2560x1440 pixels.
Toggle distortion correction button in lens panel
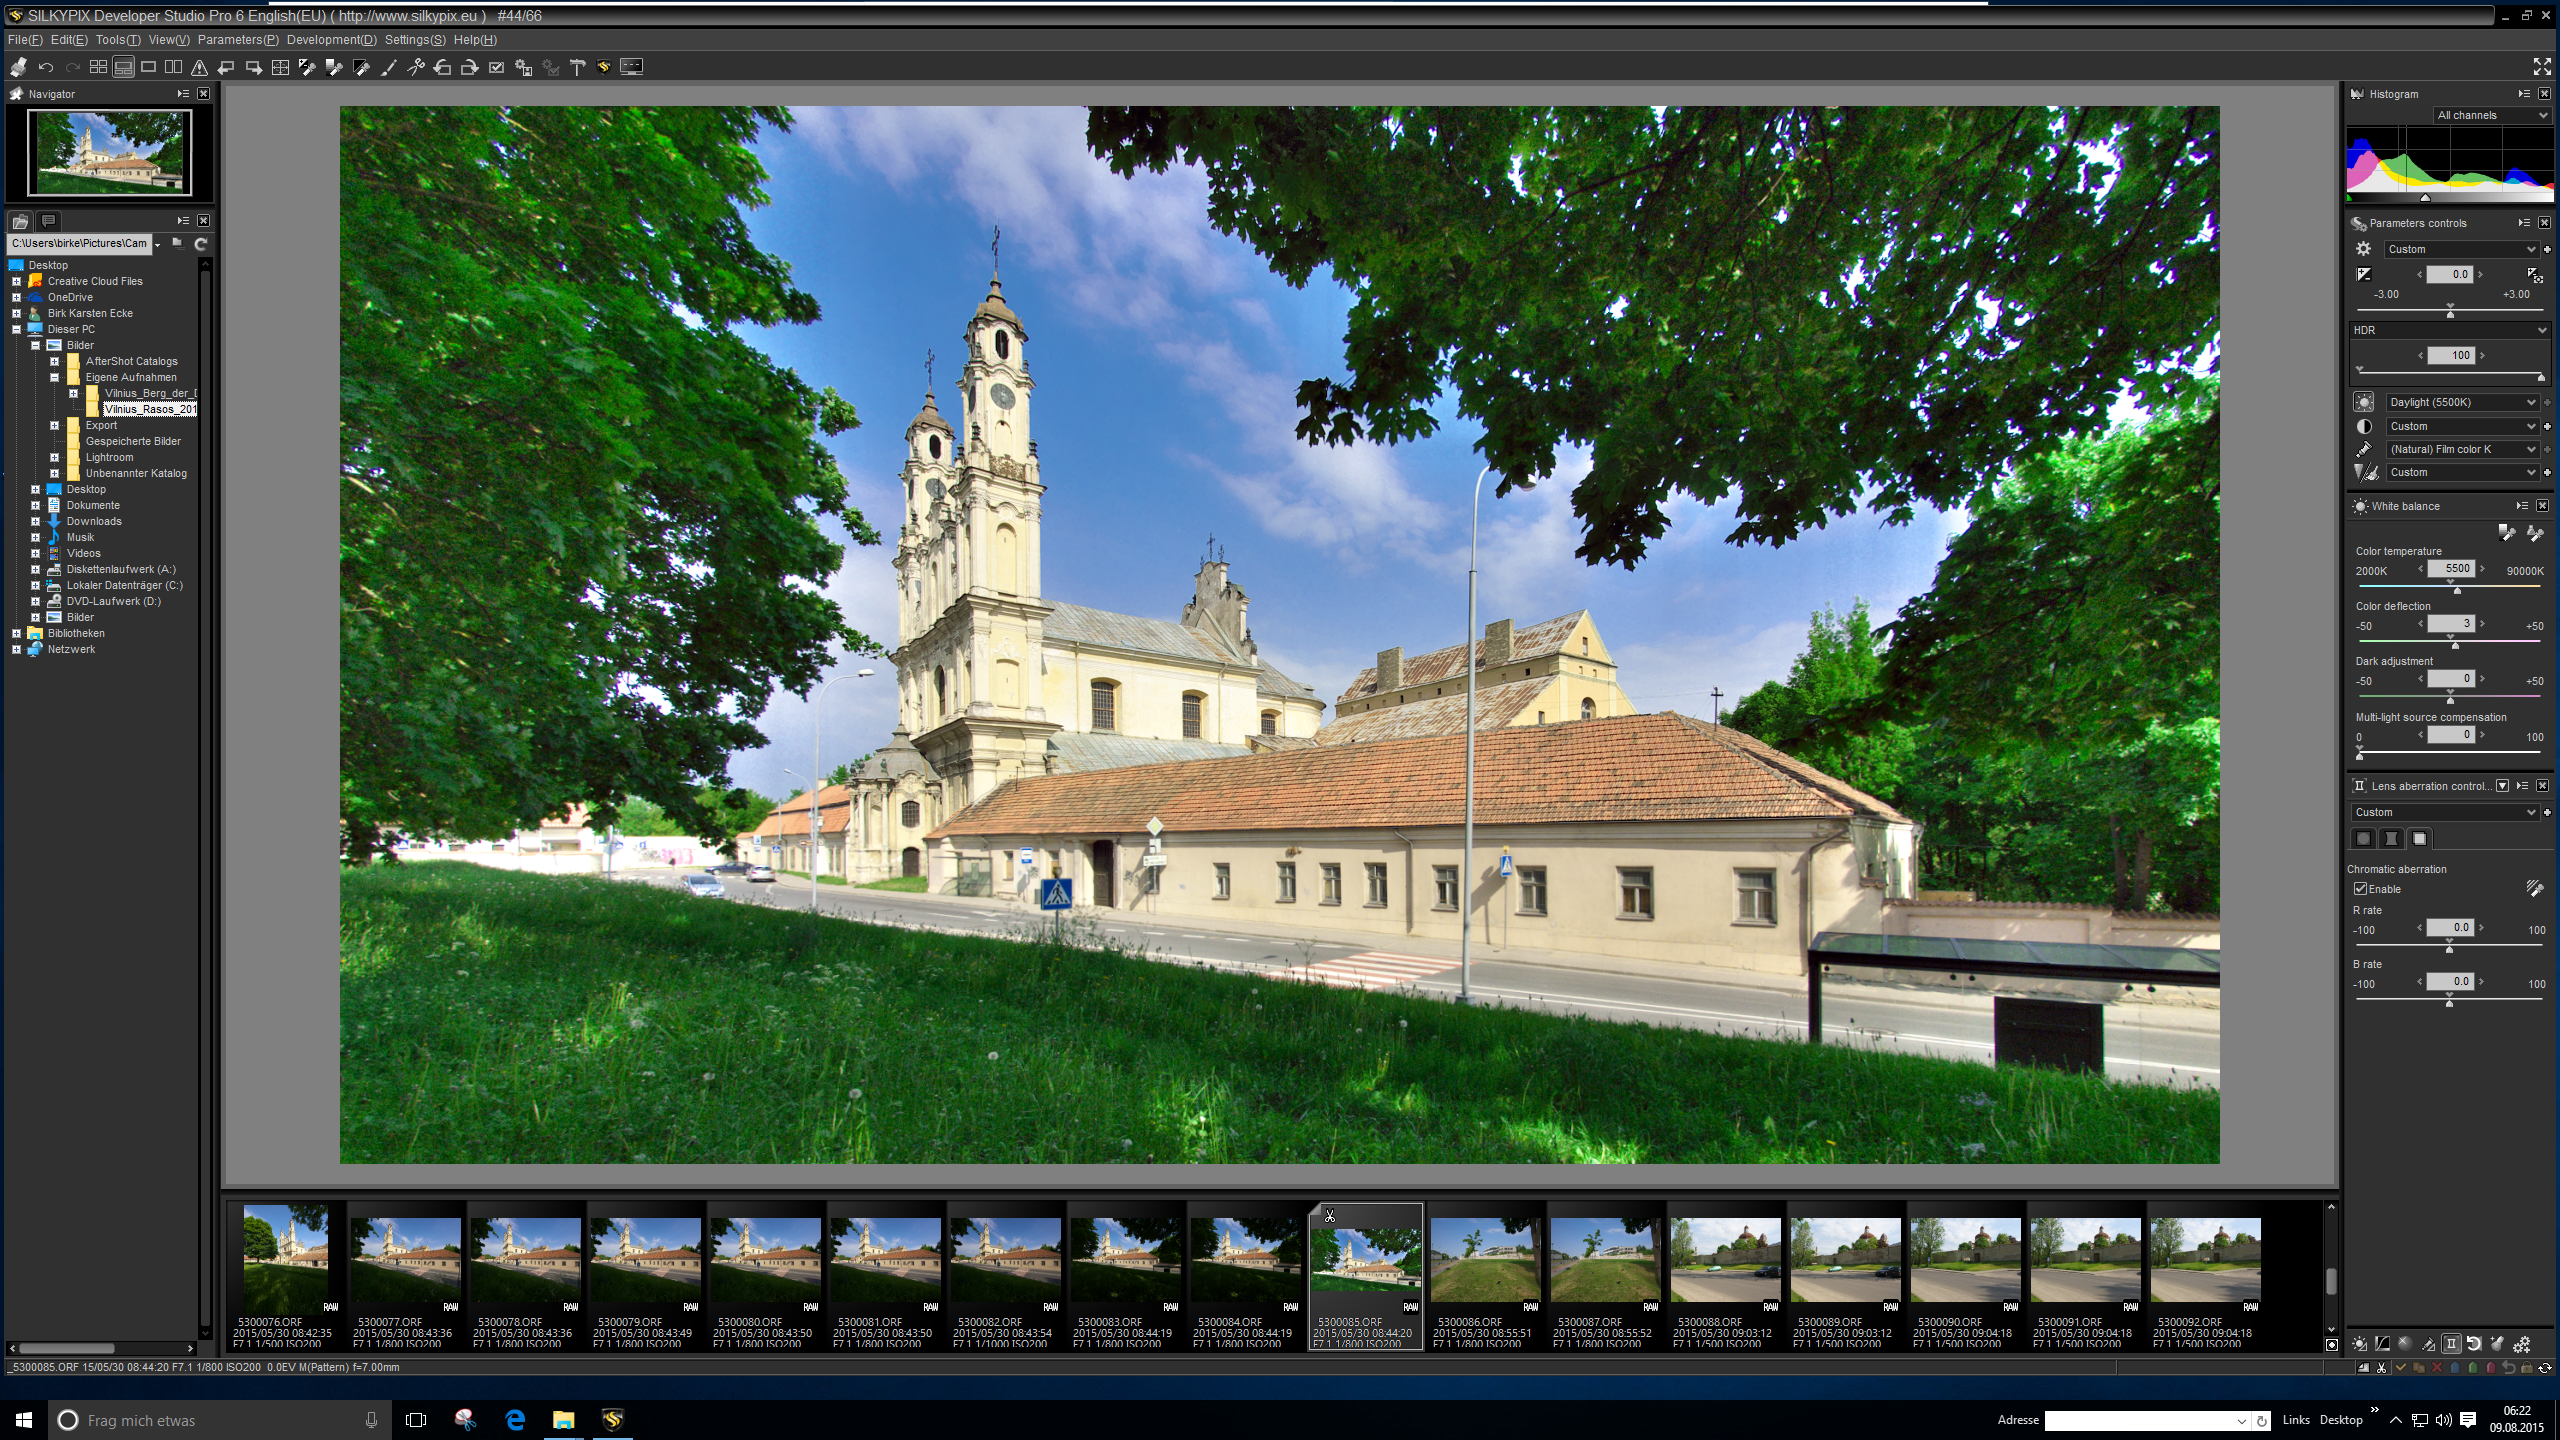pos(2391,839)
